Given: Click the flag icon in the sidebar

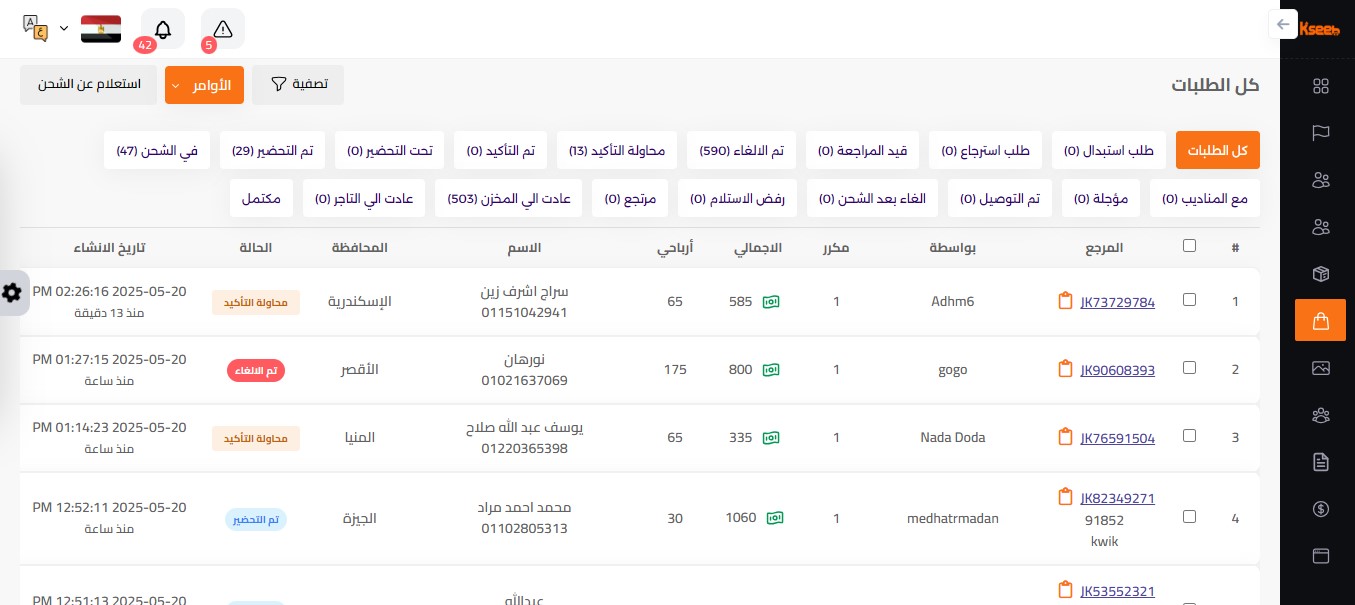Looking at the screenshot, I should click(x=1320, y=132).
